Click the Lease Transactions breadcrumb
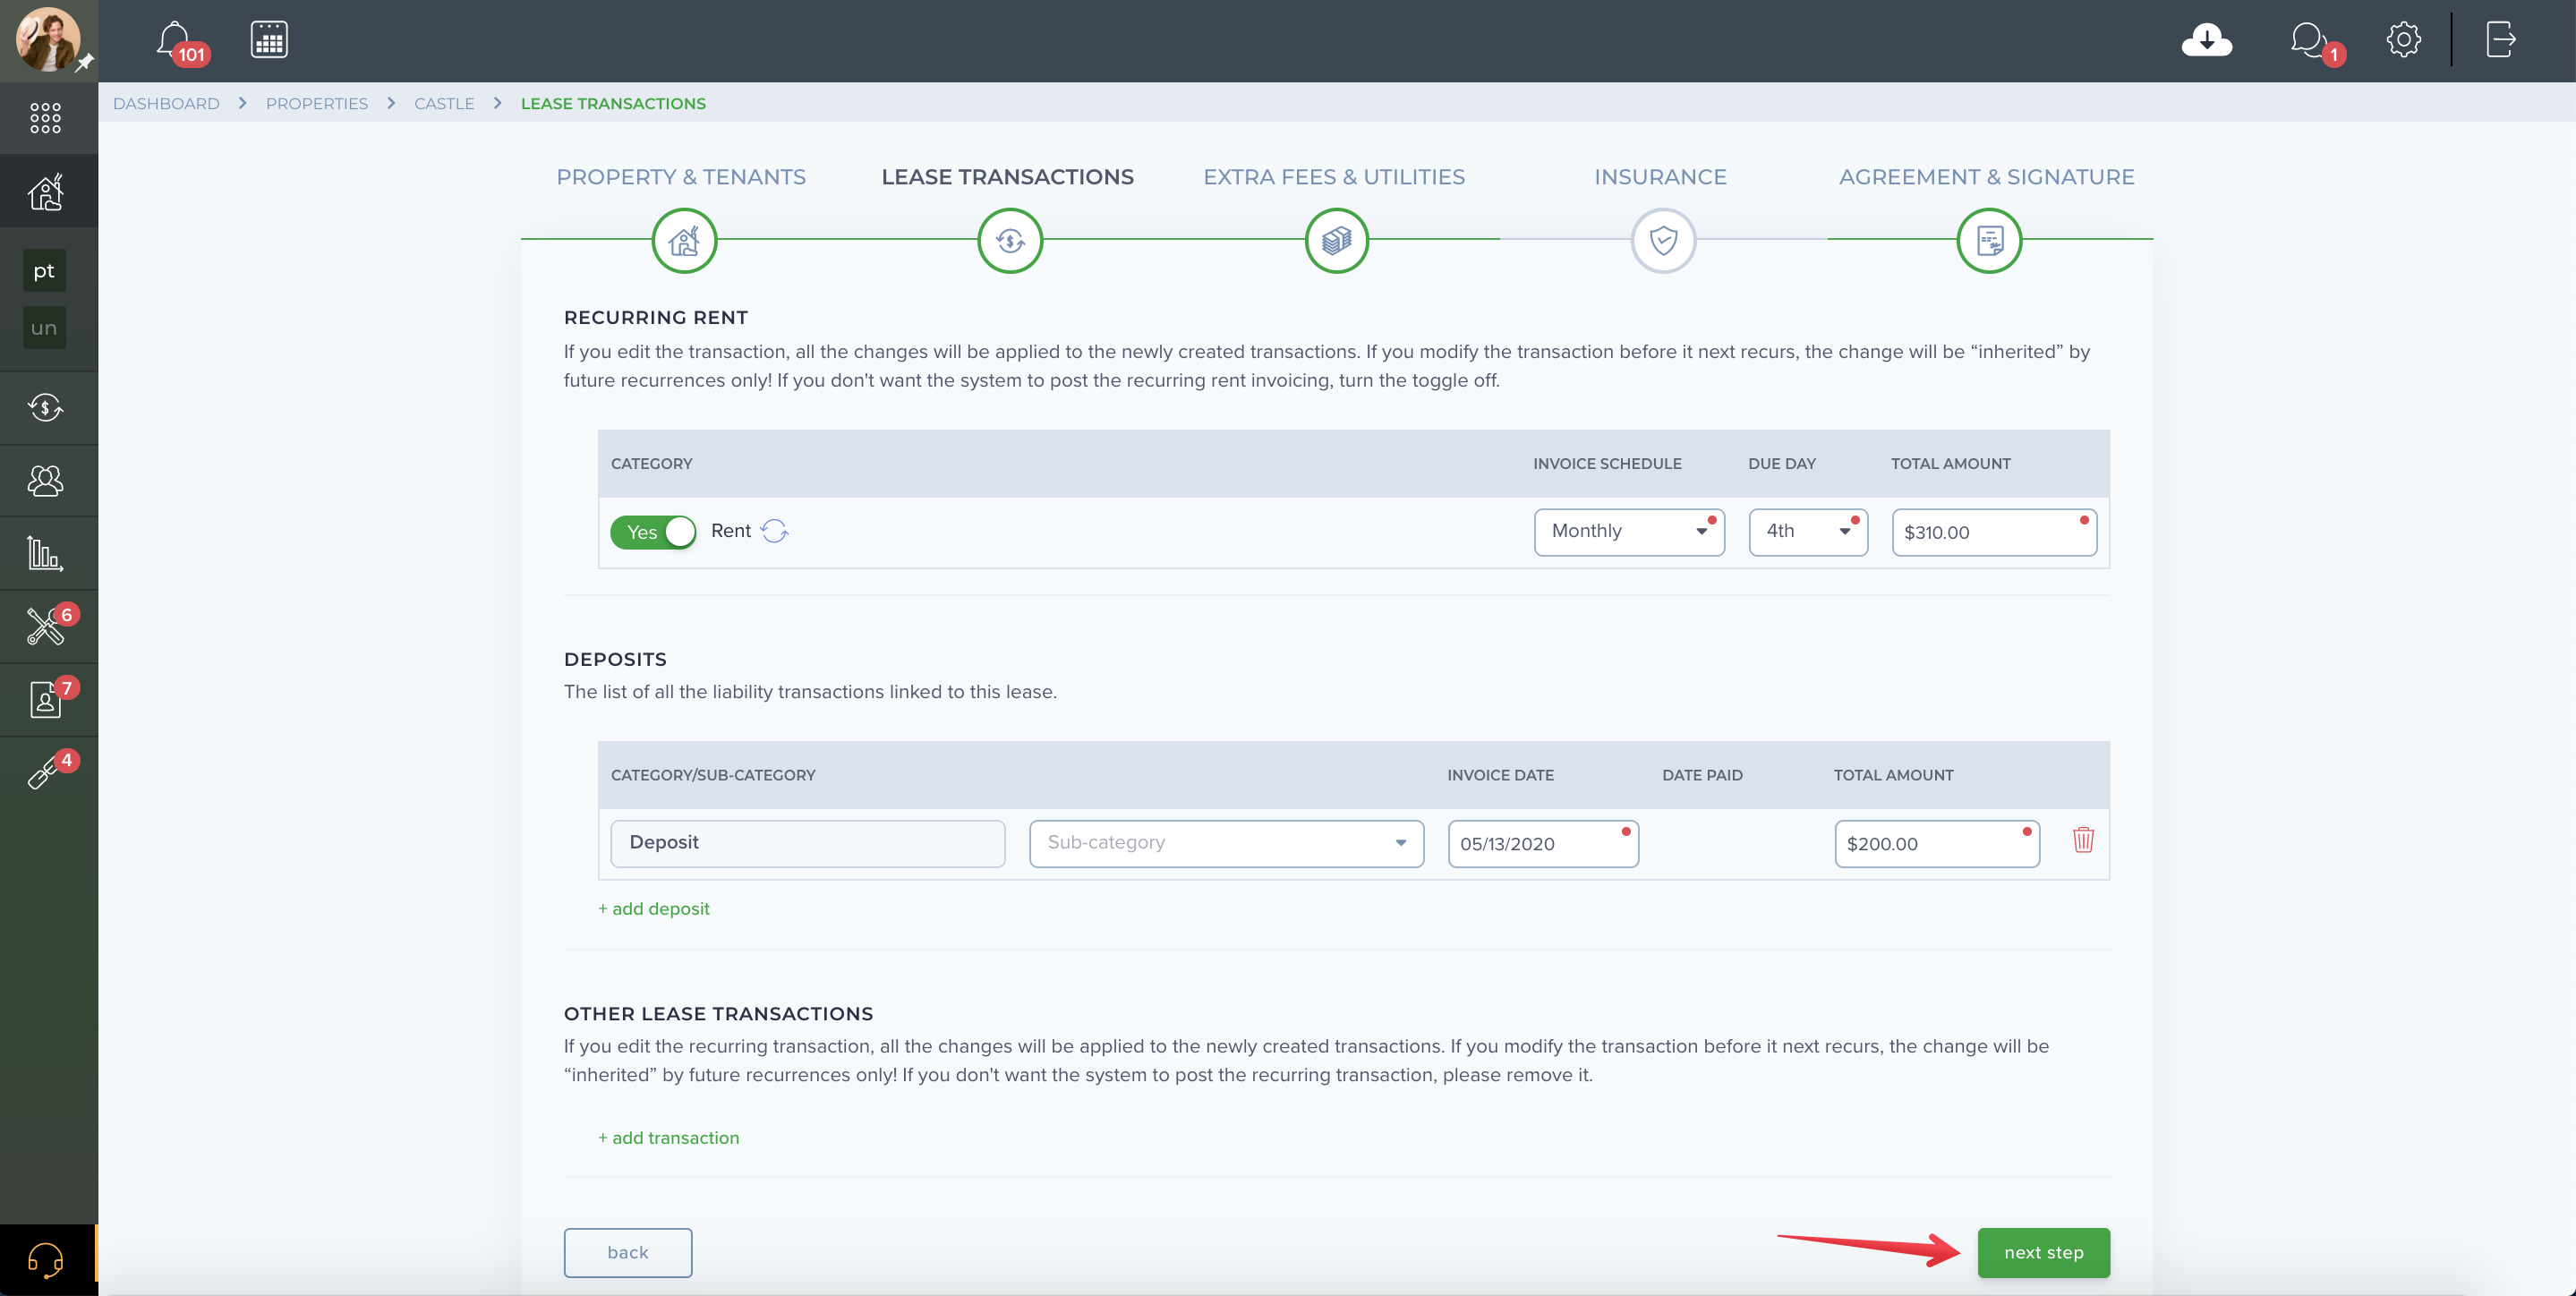This screenshot has width=2576, height=1296. (x=613, y=104)
